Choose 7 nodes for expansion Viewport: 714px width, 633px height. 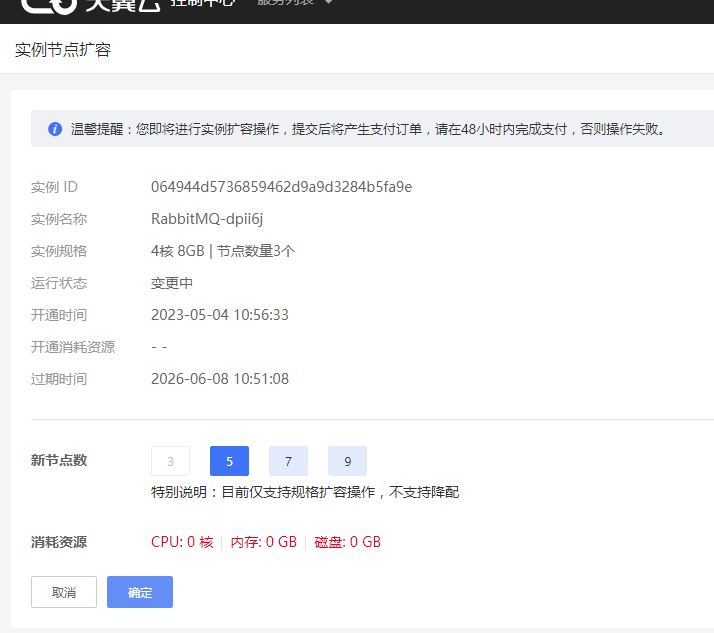[288, 461]
